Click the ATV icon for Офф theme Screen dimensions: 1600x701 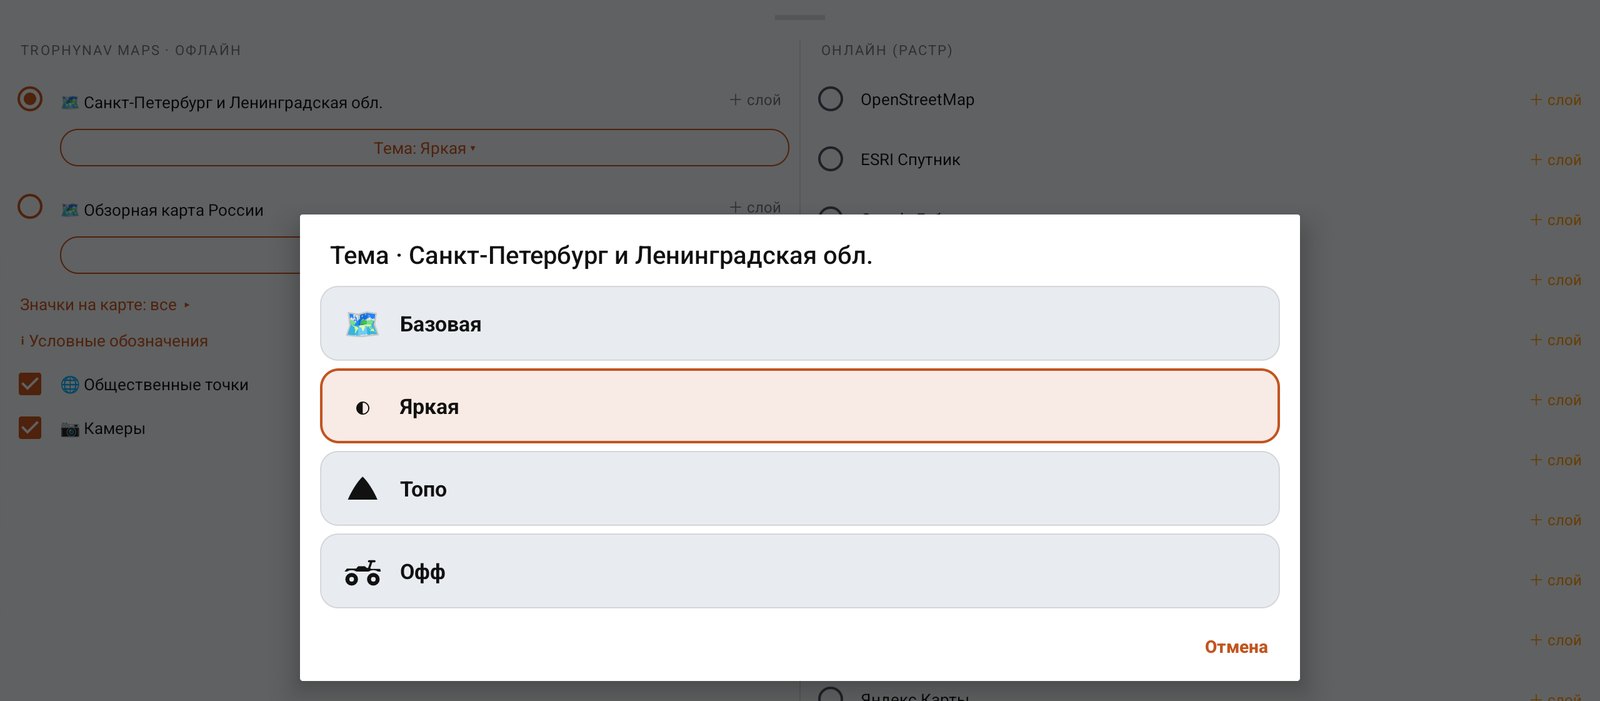[362, 572]
